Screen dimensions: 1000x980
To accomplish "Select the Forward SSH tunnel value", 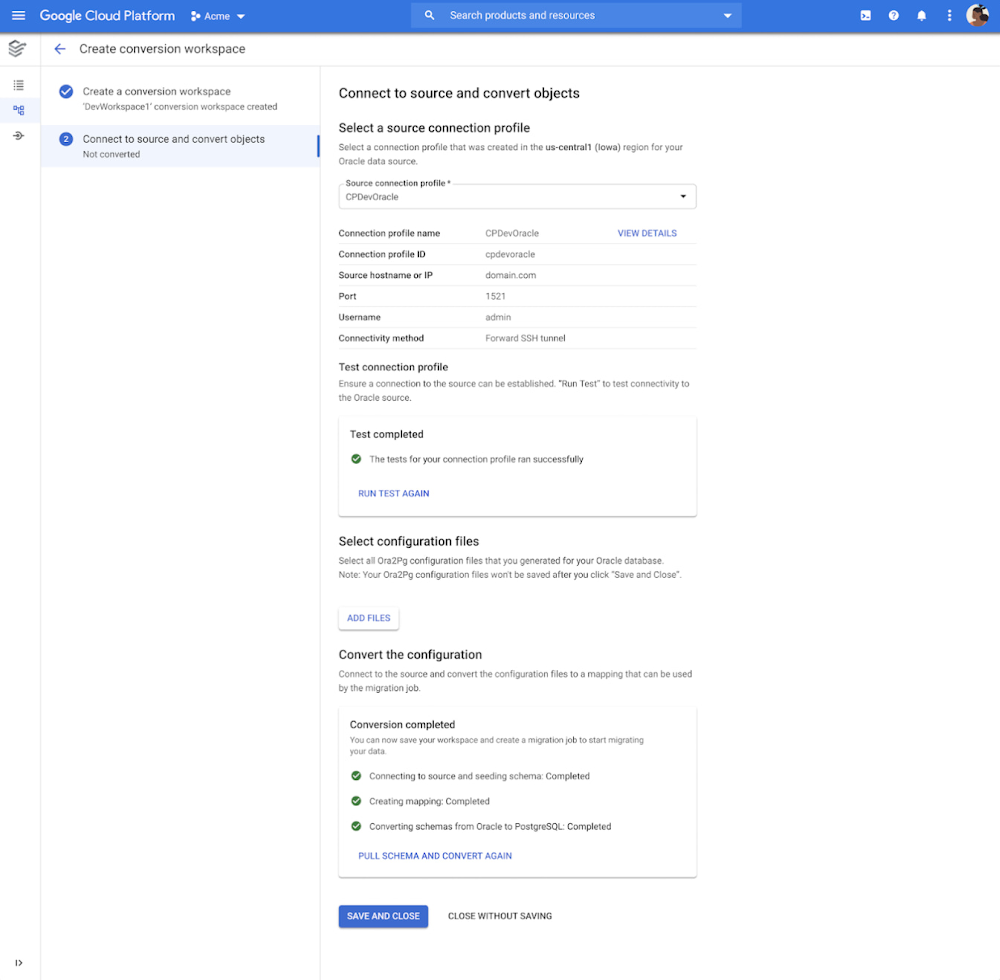I will click(x=525, y=339).
